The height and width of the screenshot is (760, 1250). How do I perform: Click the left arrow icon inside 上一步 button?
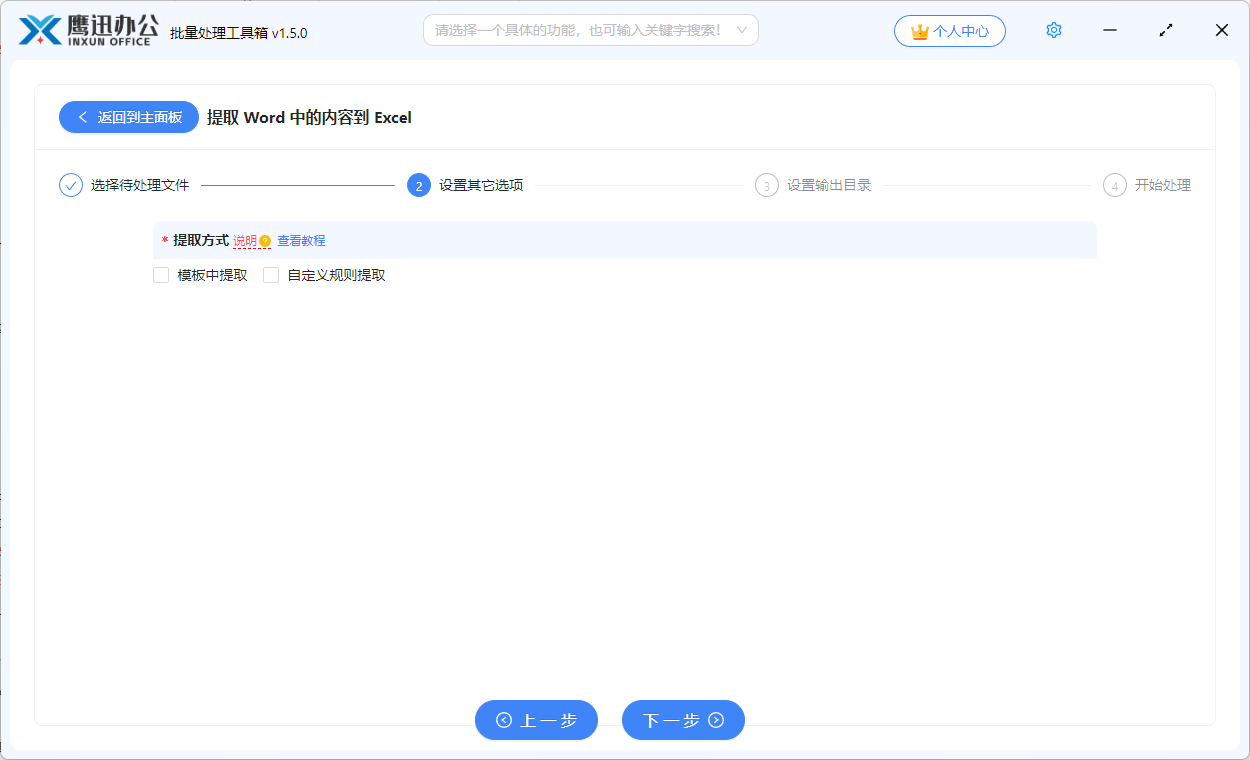(505, 720)
